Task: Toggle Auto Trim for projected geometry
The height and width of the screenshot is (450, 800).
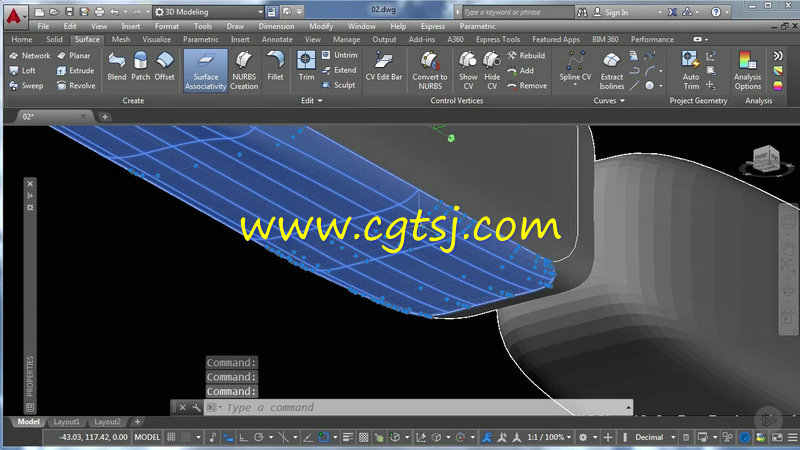Action: click(691, 71)
